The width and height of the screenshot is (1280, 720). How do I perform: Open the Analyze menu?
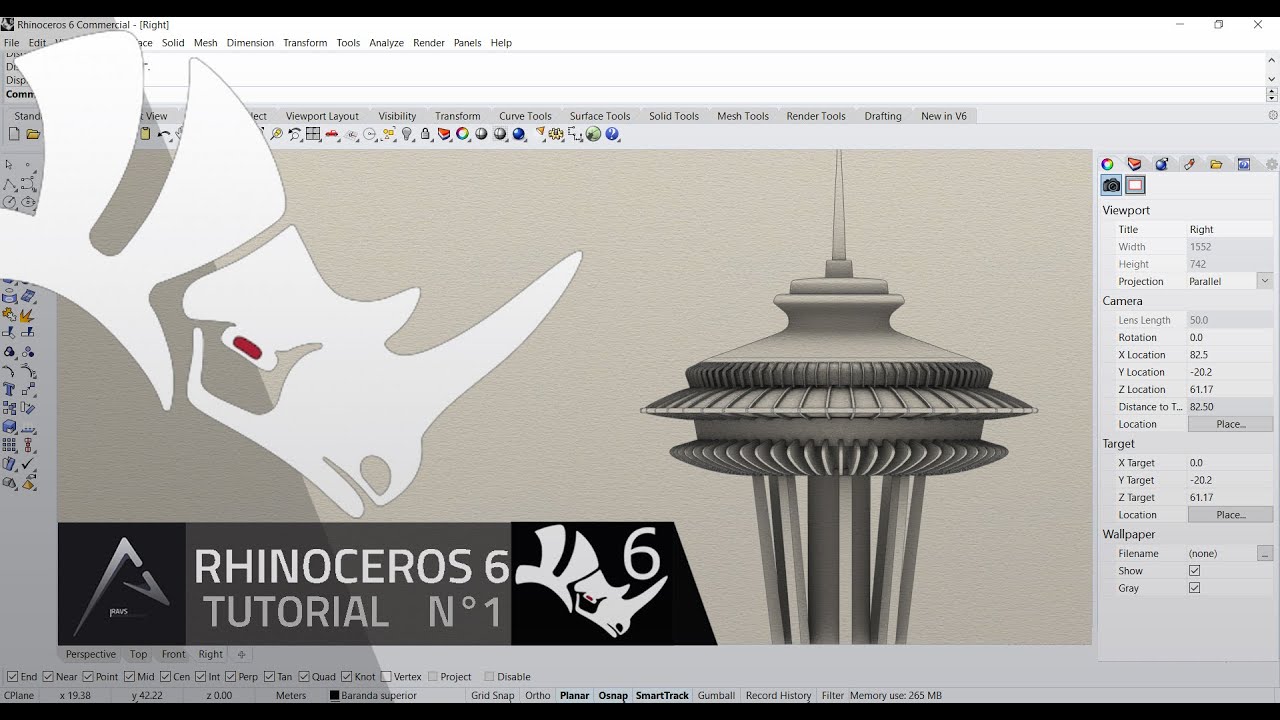386,43
